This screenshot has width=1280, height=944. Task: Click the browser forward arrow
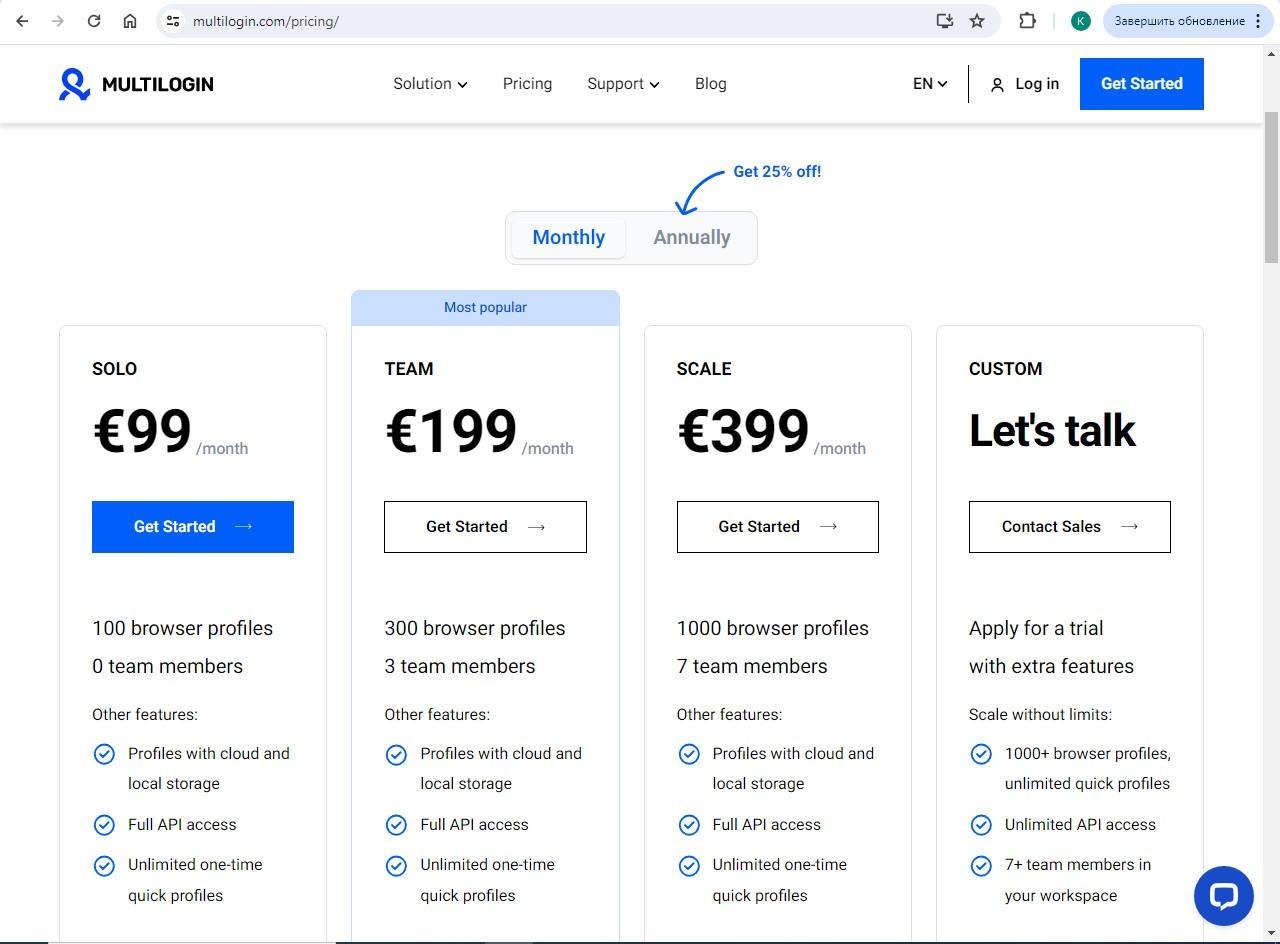tap(58, 21)
